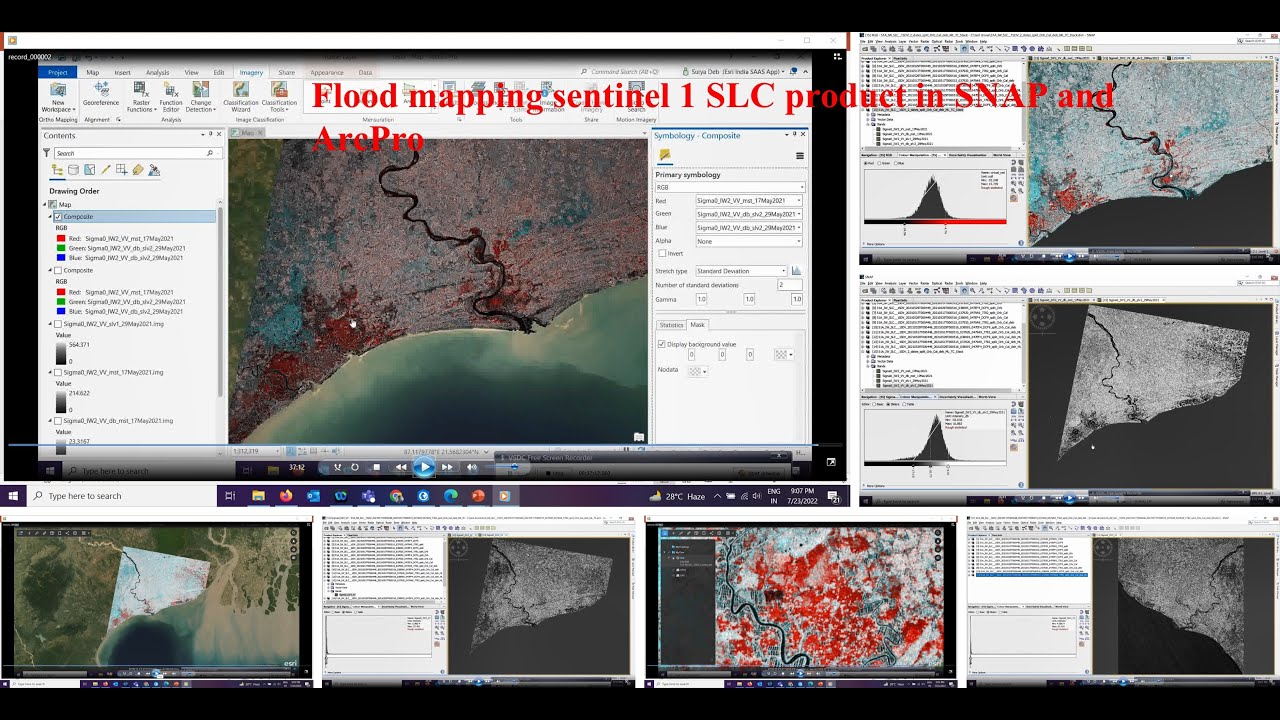Enable the second Composite layer checkbox

[x=58, y=270]
